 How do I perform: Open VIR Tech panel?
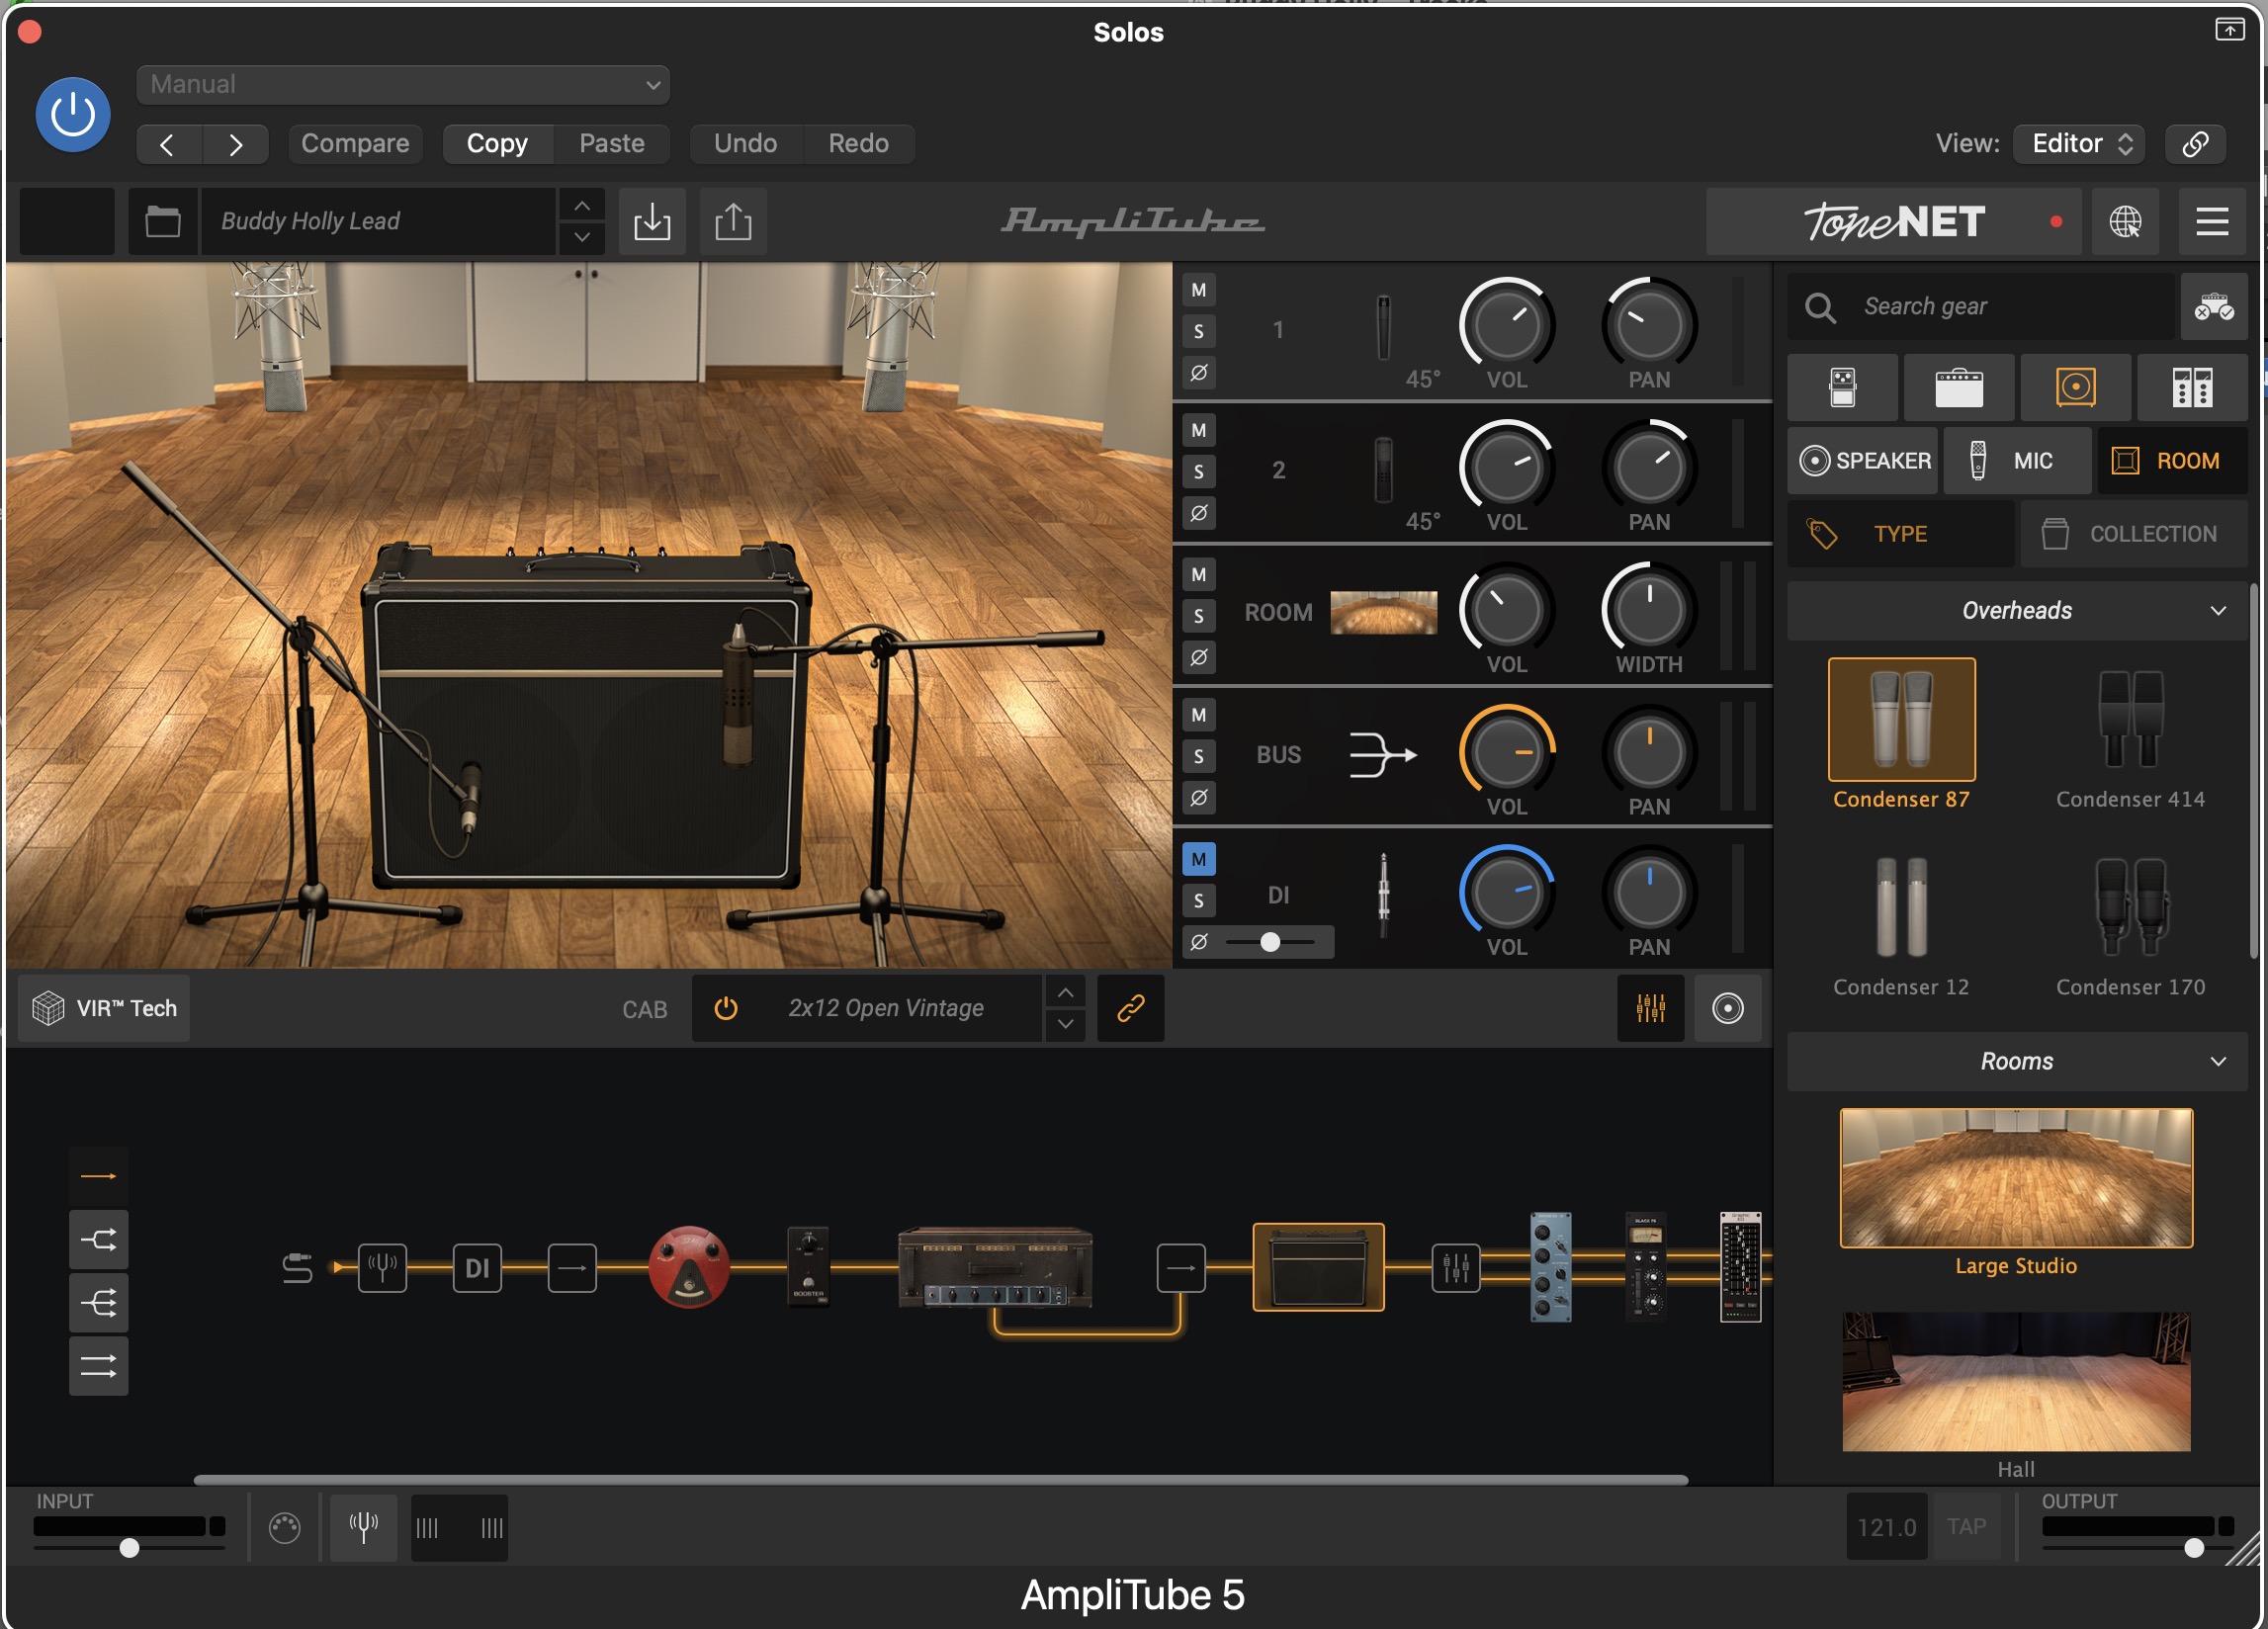pyautogui.click(x=104, y=1008)
